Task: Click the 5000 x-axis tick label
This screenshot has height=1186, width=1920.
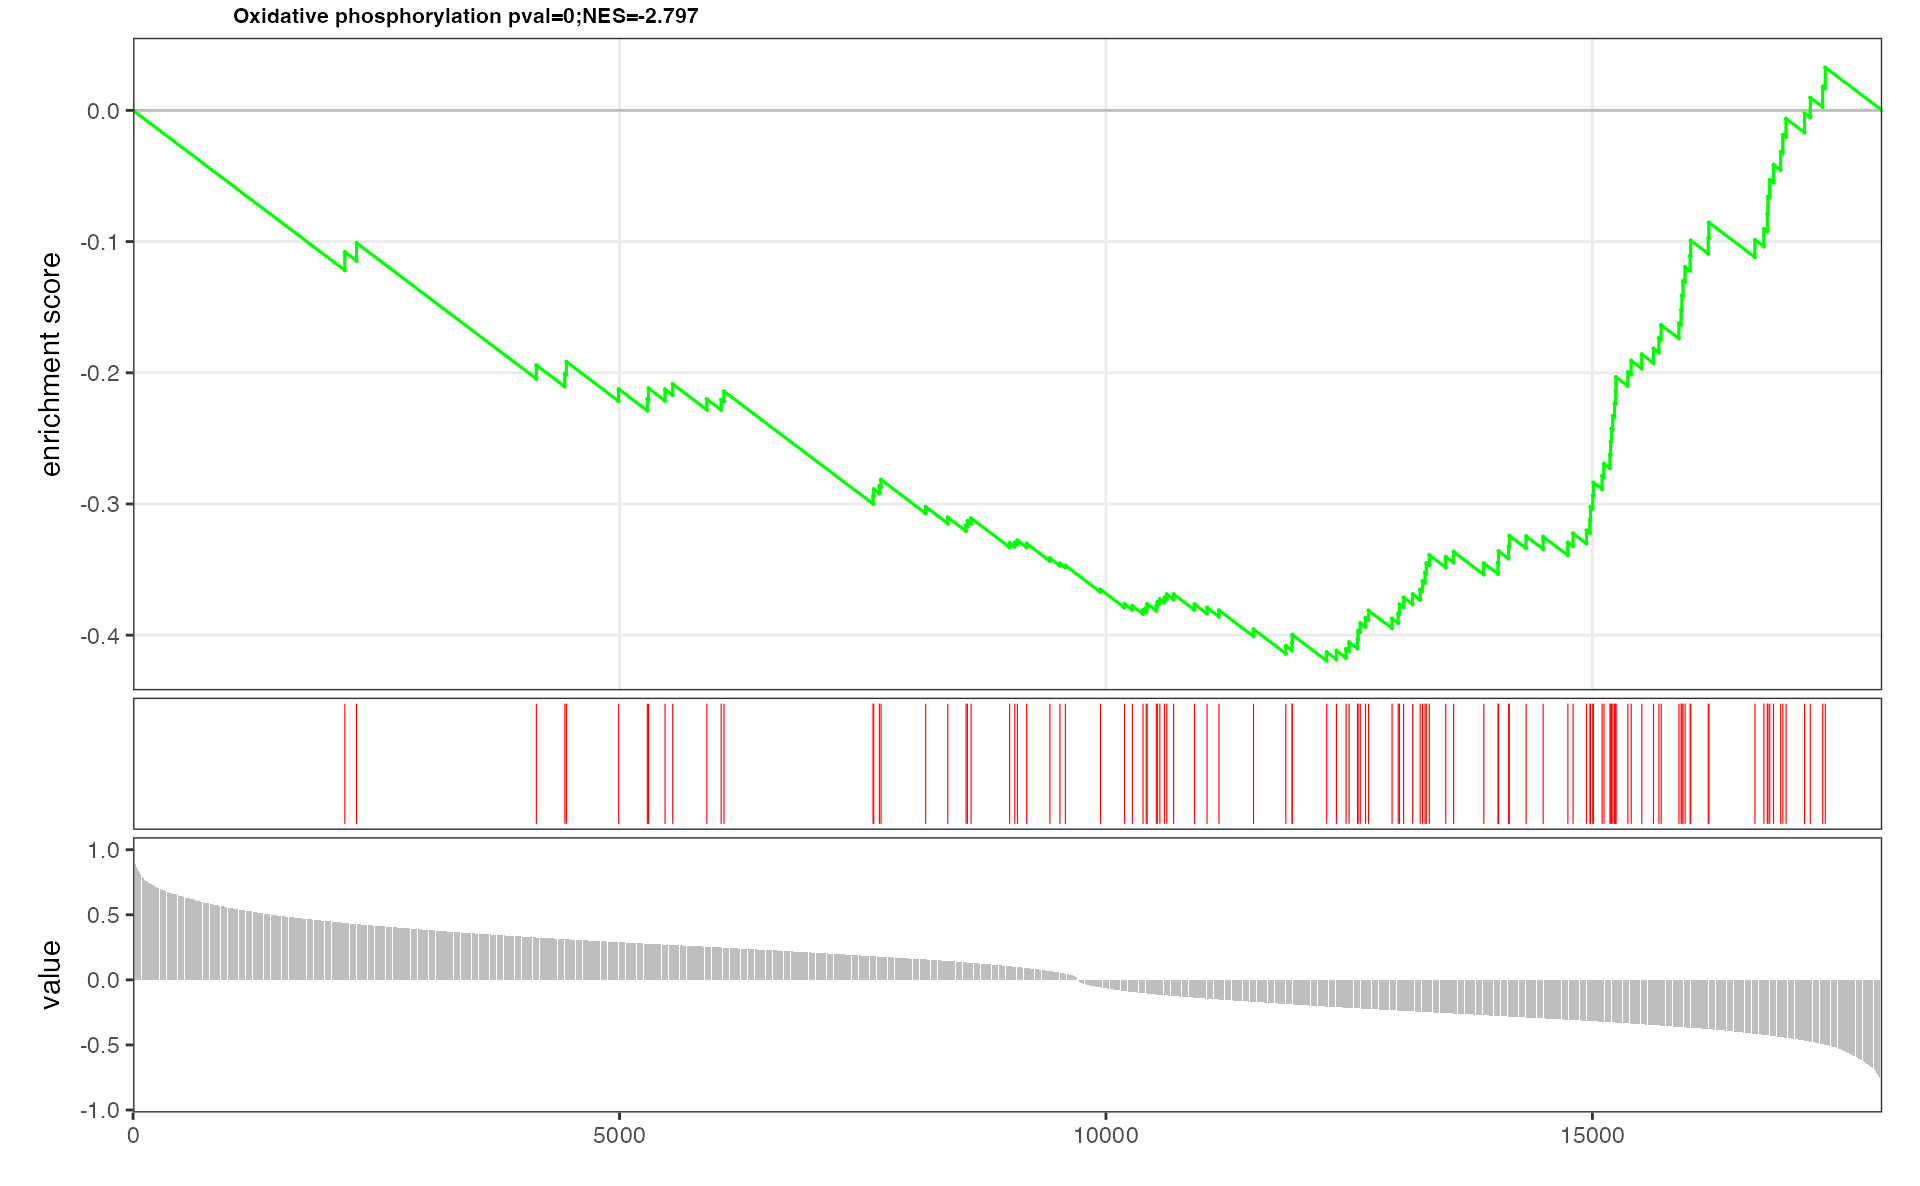Action: pyautogui.click(x=619, y=1136)
